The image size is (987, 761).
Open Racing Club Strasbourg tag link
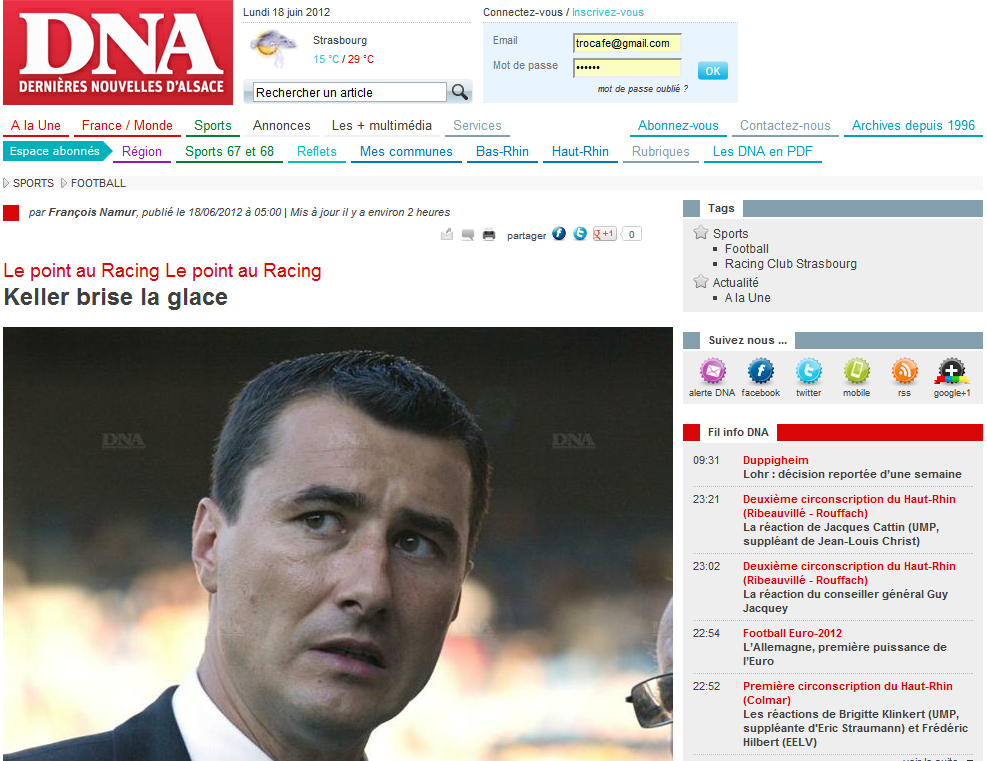tap(790, 264)
